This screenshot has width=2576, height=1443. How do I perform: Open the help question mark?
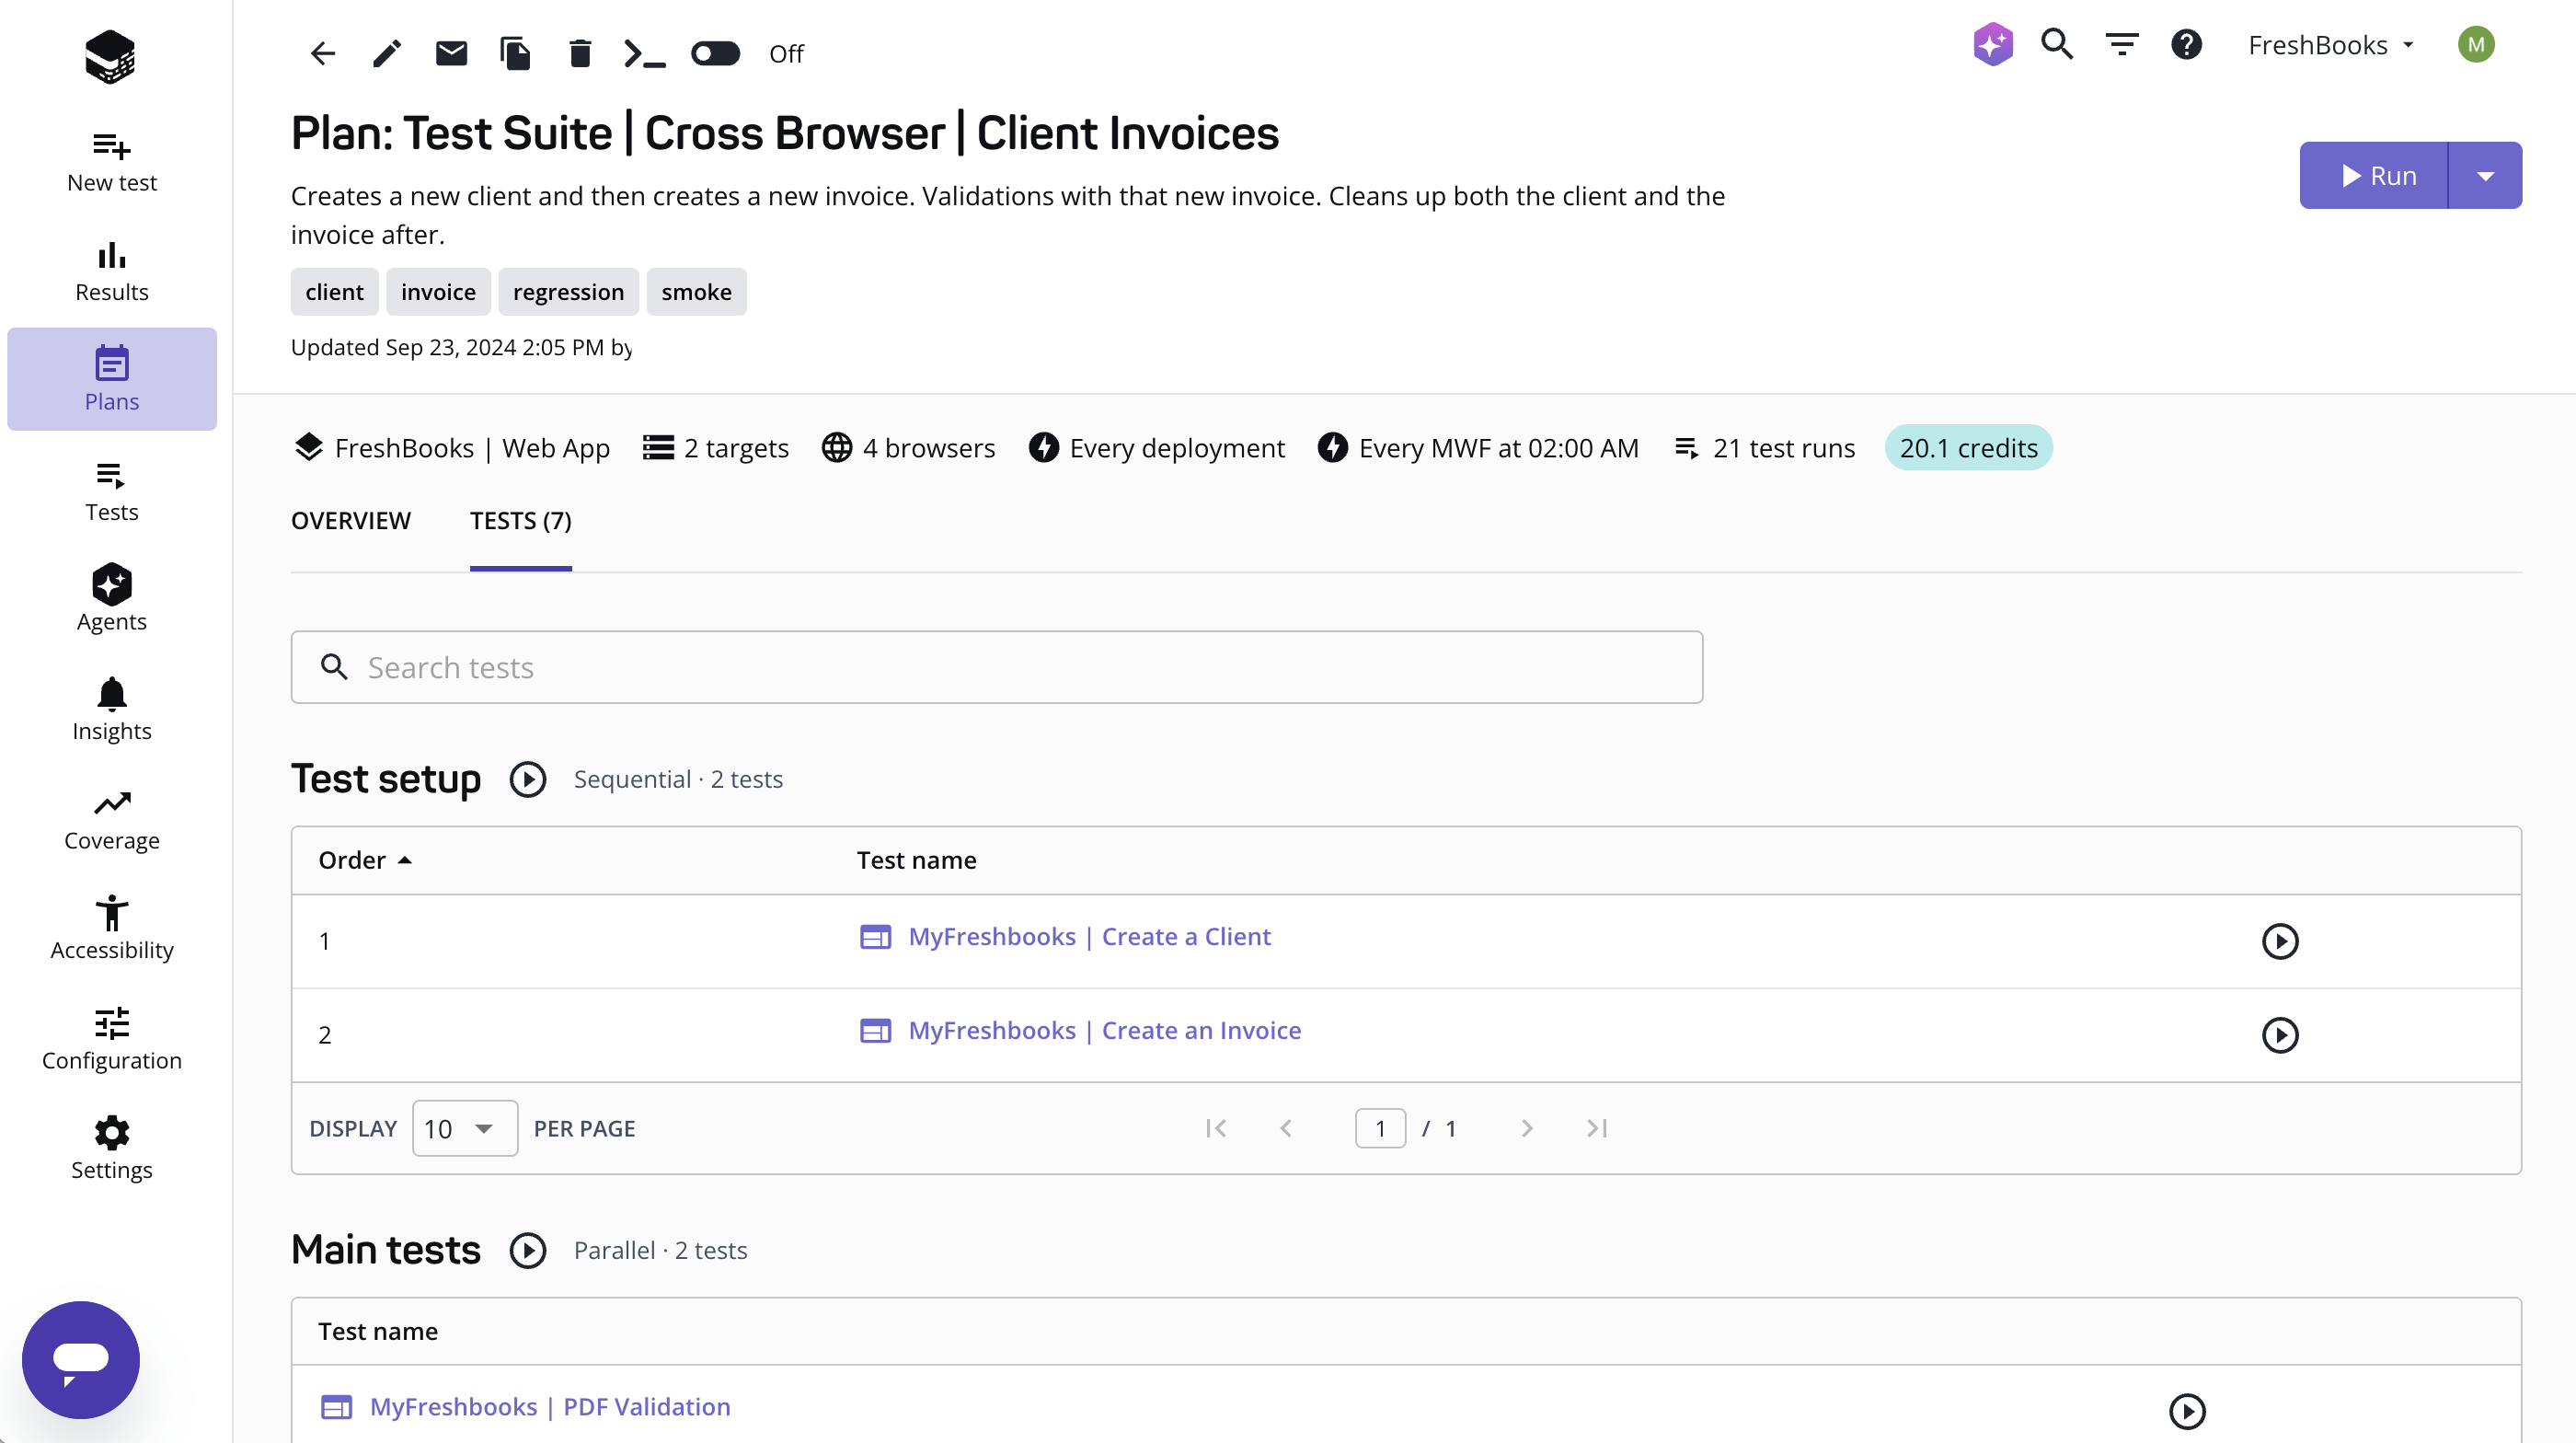[x=2187, y=44]
